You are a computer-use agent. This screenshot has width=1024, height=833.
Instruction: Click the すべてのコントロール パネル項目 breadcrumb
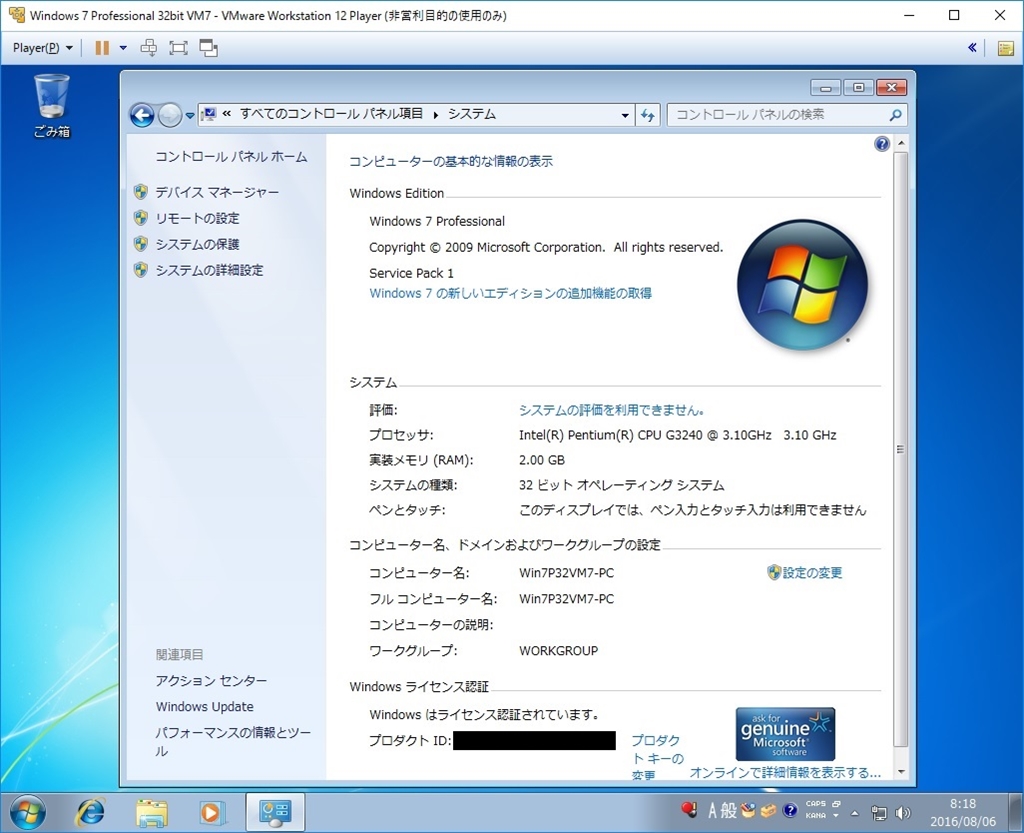pyautogui.click(x=331, y=114)
